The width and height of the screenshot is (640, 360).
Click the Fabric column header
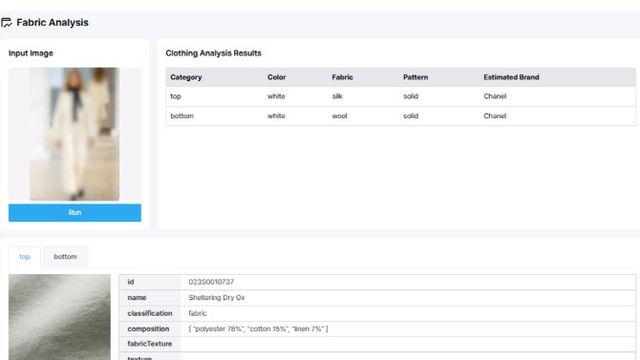342,77
